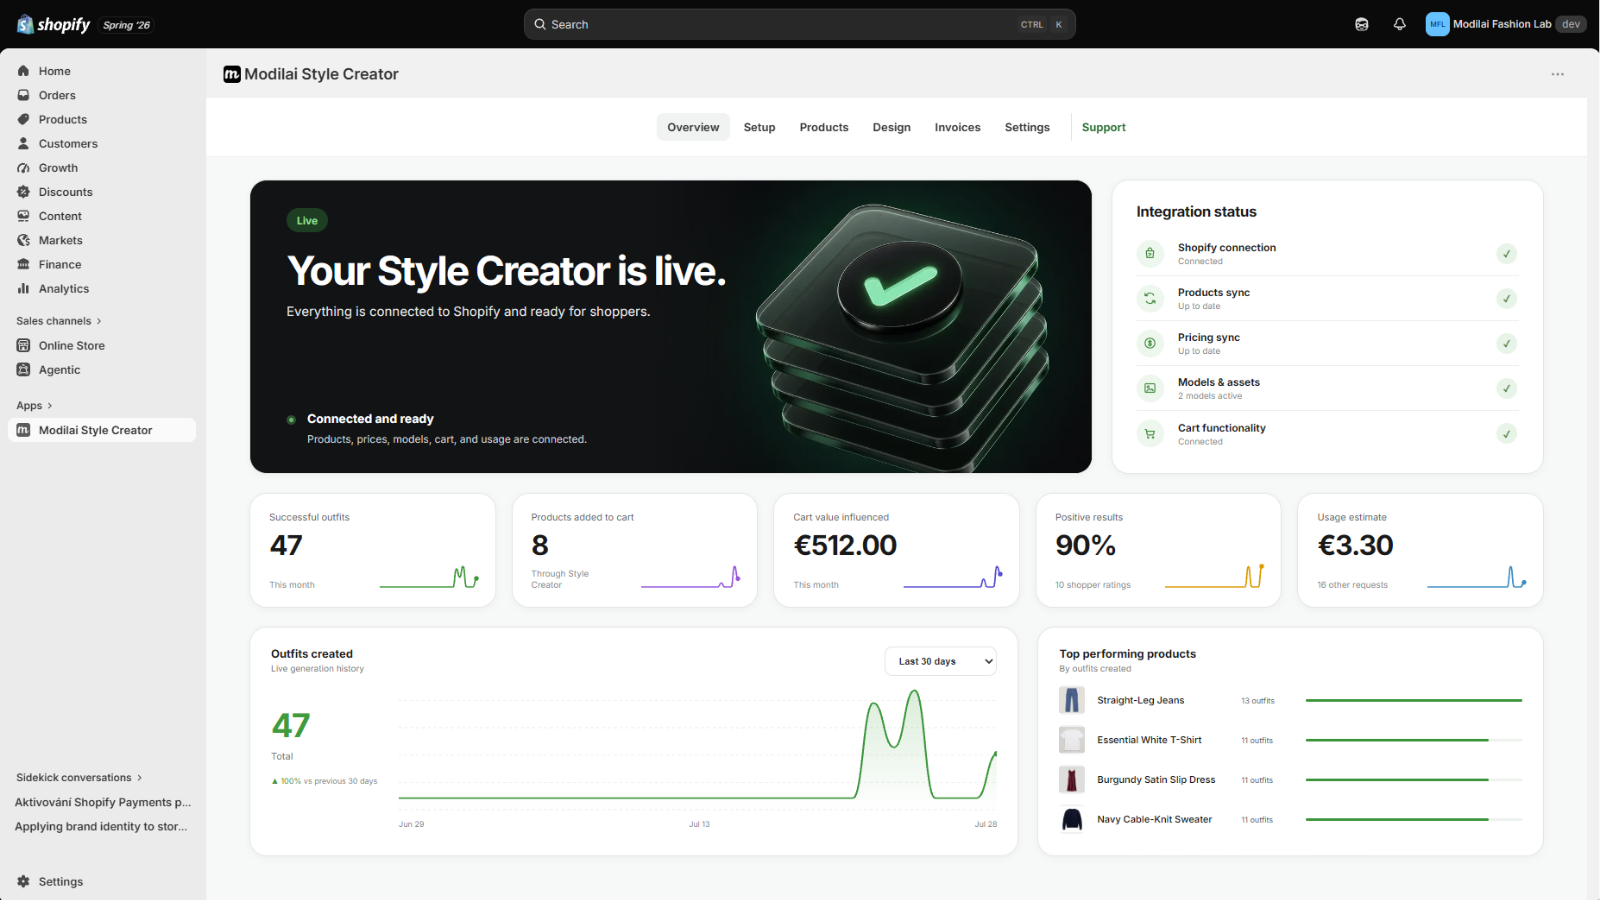Click the Products sync refresh icon
Image resolution: width=1600 pixels, height=900 pixels.
pos(1150,298)
